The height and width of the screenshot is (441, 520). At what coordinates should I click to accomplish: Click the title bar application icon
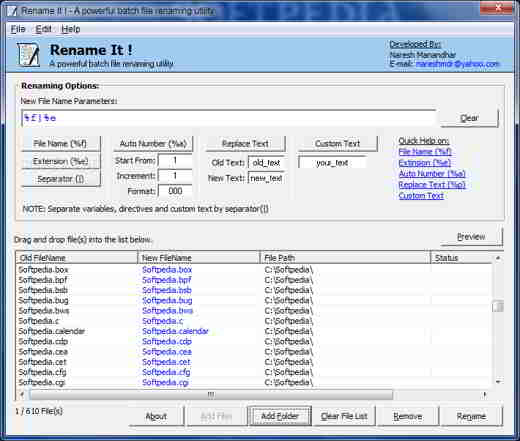point(13,11)
